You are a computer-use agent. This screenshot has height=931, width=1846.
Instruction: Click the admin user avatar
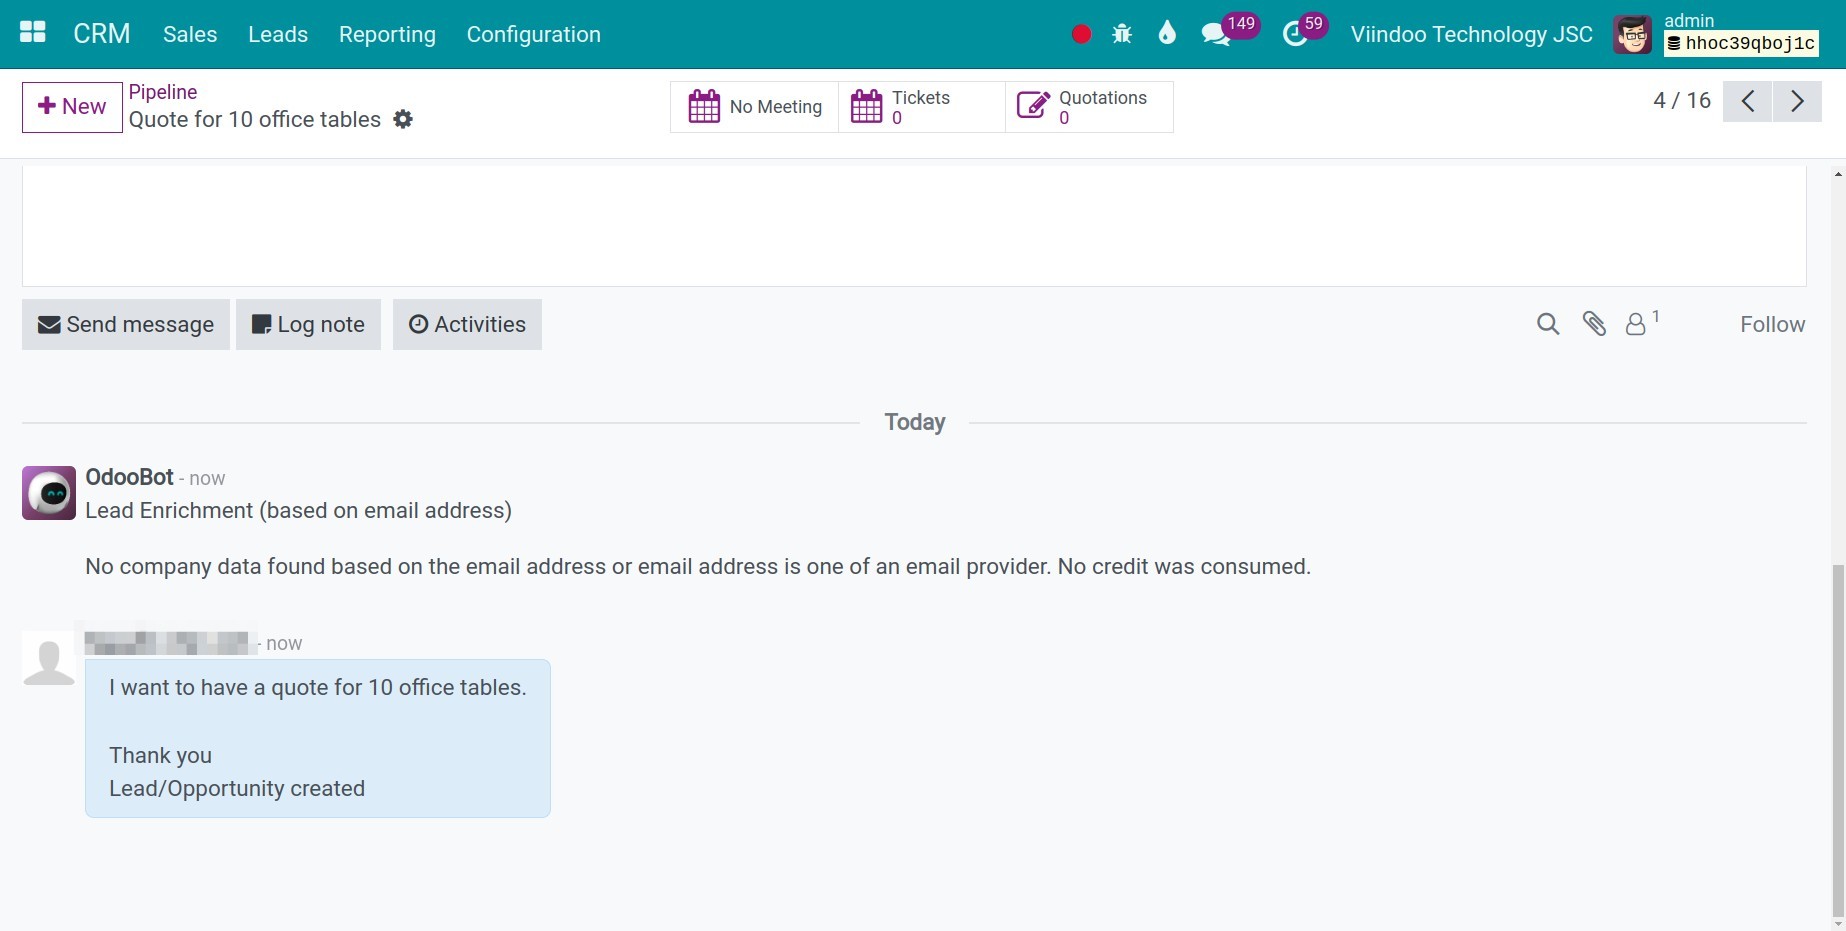[x=1632, y=35]
